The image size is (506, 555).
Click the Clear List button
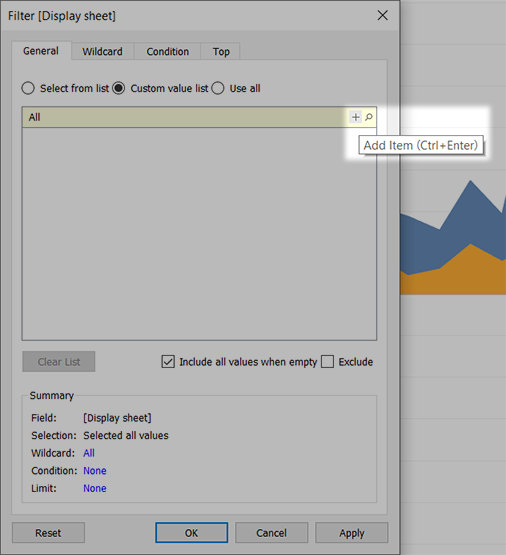click(59, 362)
